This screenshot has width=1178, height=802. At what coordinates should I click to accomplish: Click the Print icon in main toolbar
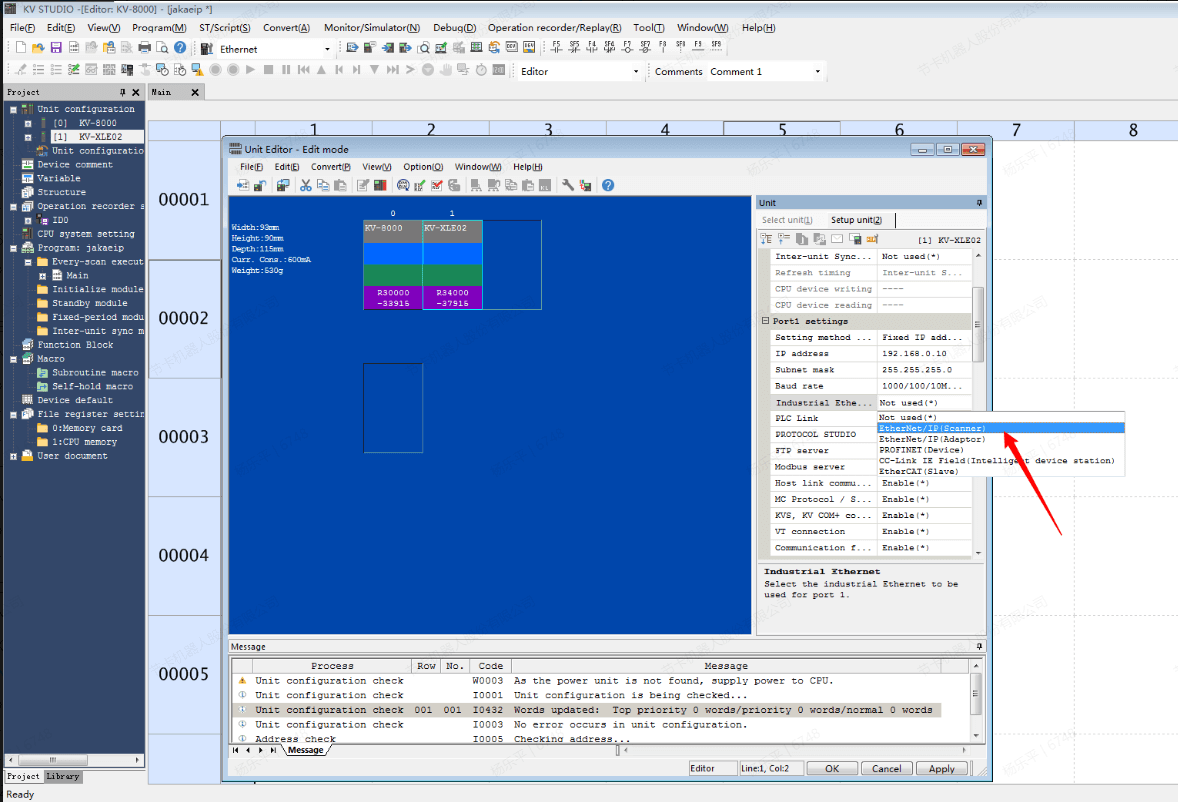pos(144,48)
